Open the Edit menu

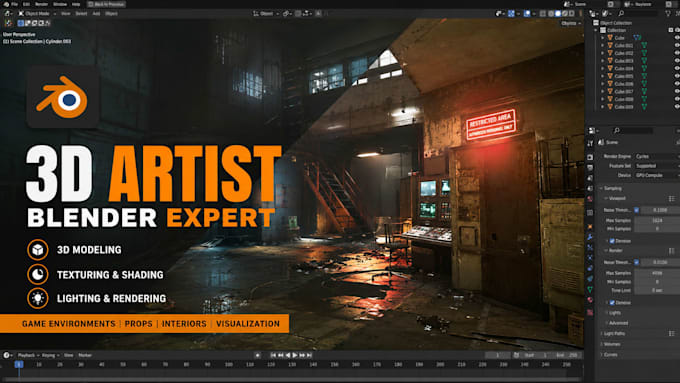tap(26, 4)
